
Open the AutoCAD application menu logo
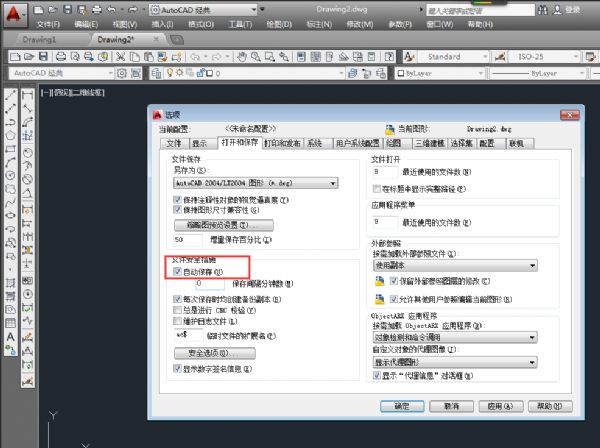tap(14, 15)
